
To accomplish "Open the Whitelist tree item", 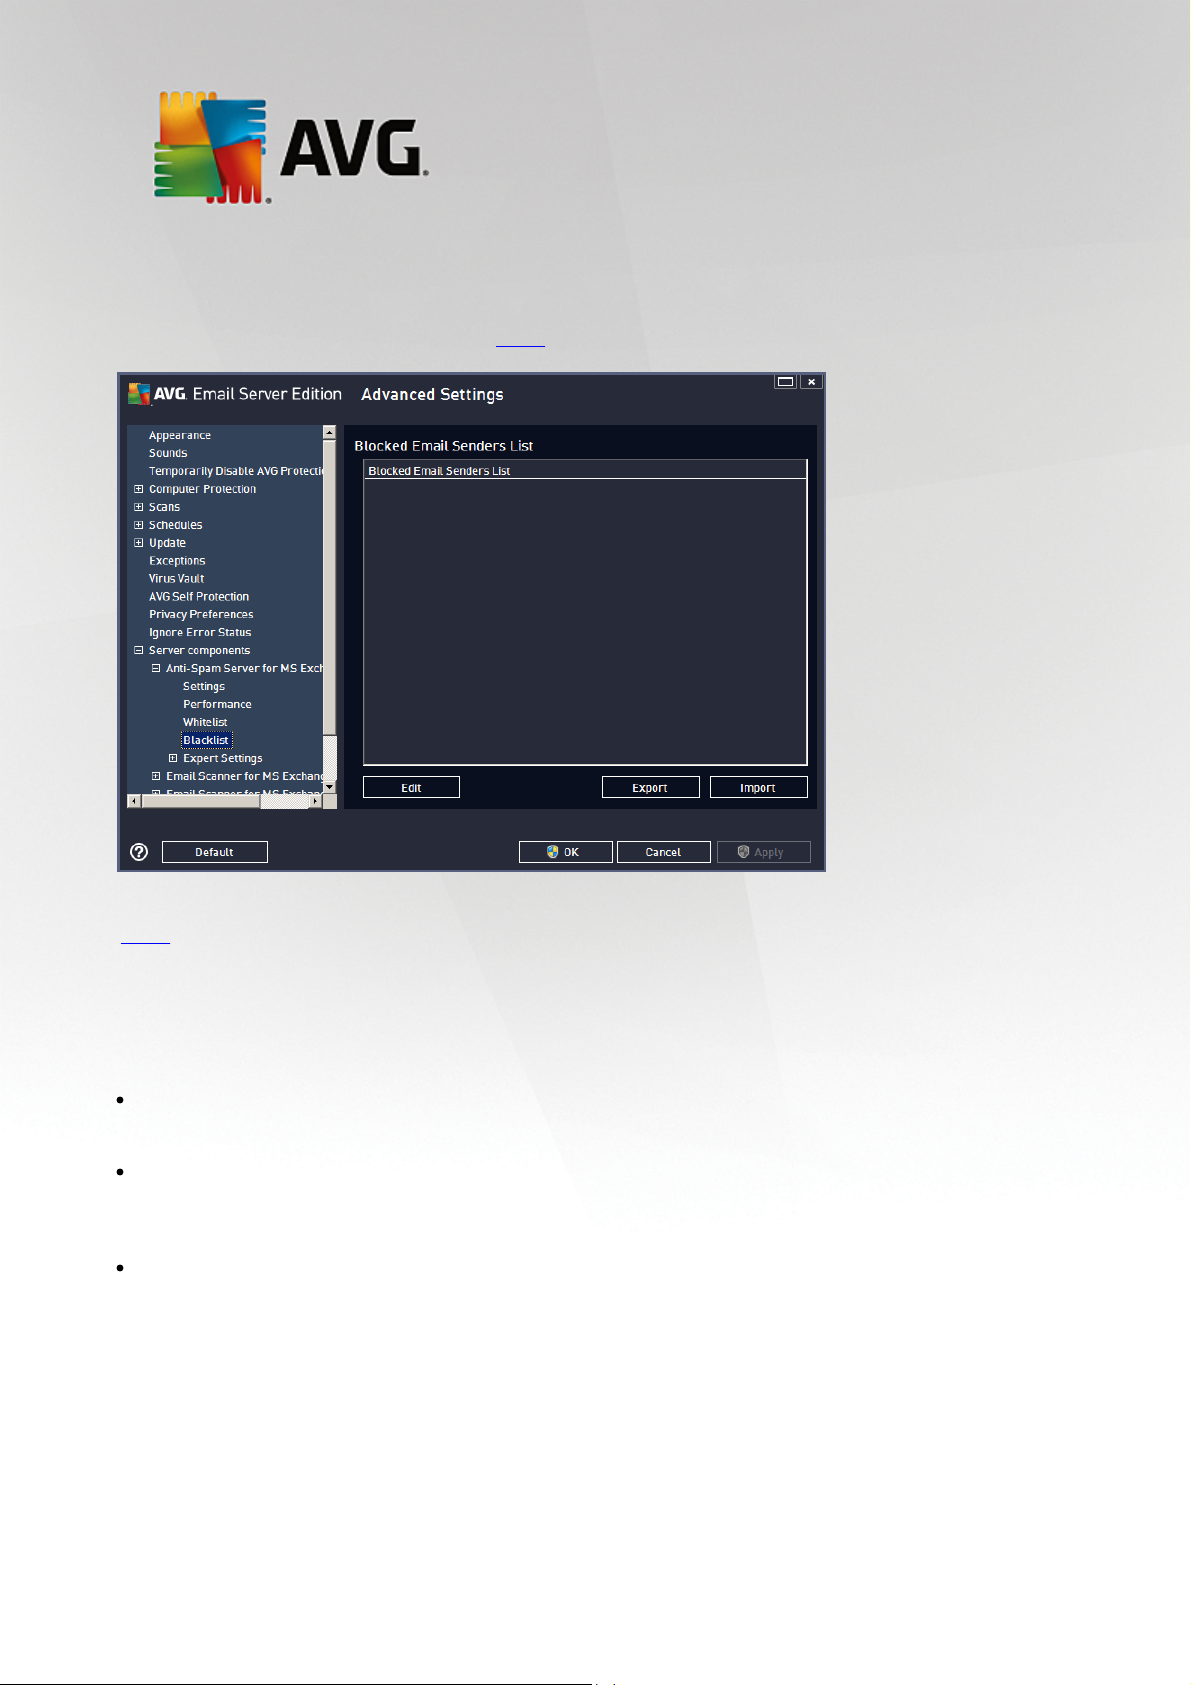I will coord(205,723).
